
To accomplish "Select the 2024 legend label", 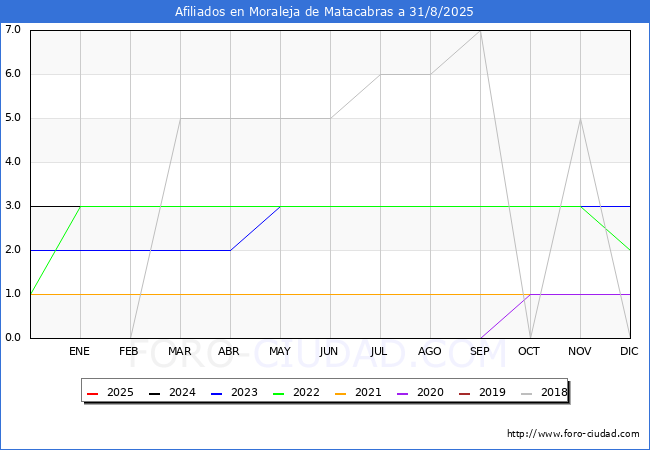I will [x=182, y=392].
